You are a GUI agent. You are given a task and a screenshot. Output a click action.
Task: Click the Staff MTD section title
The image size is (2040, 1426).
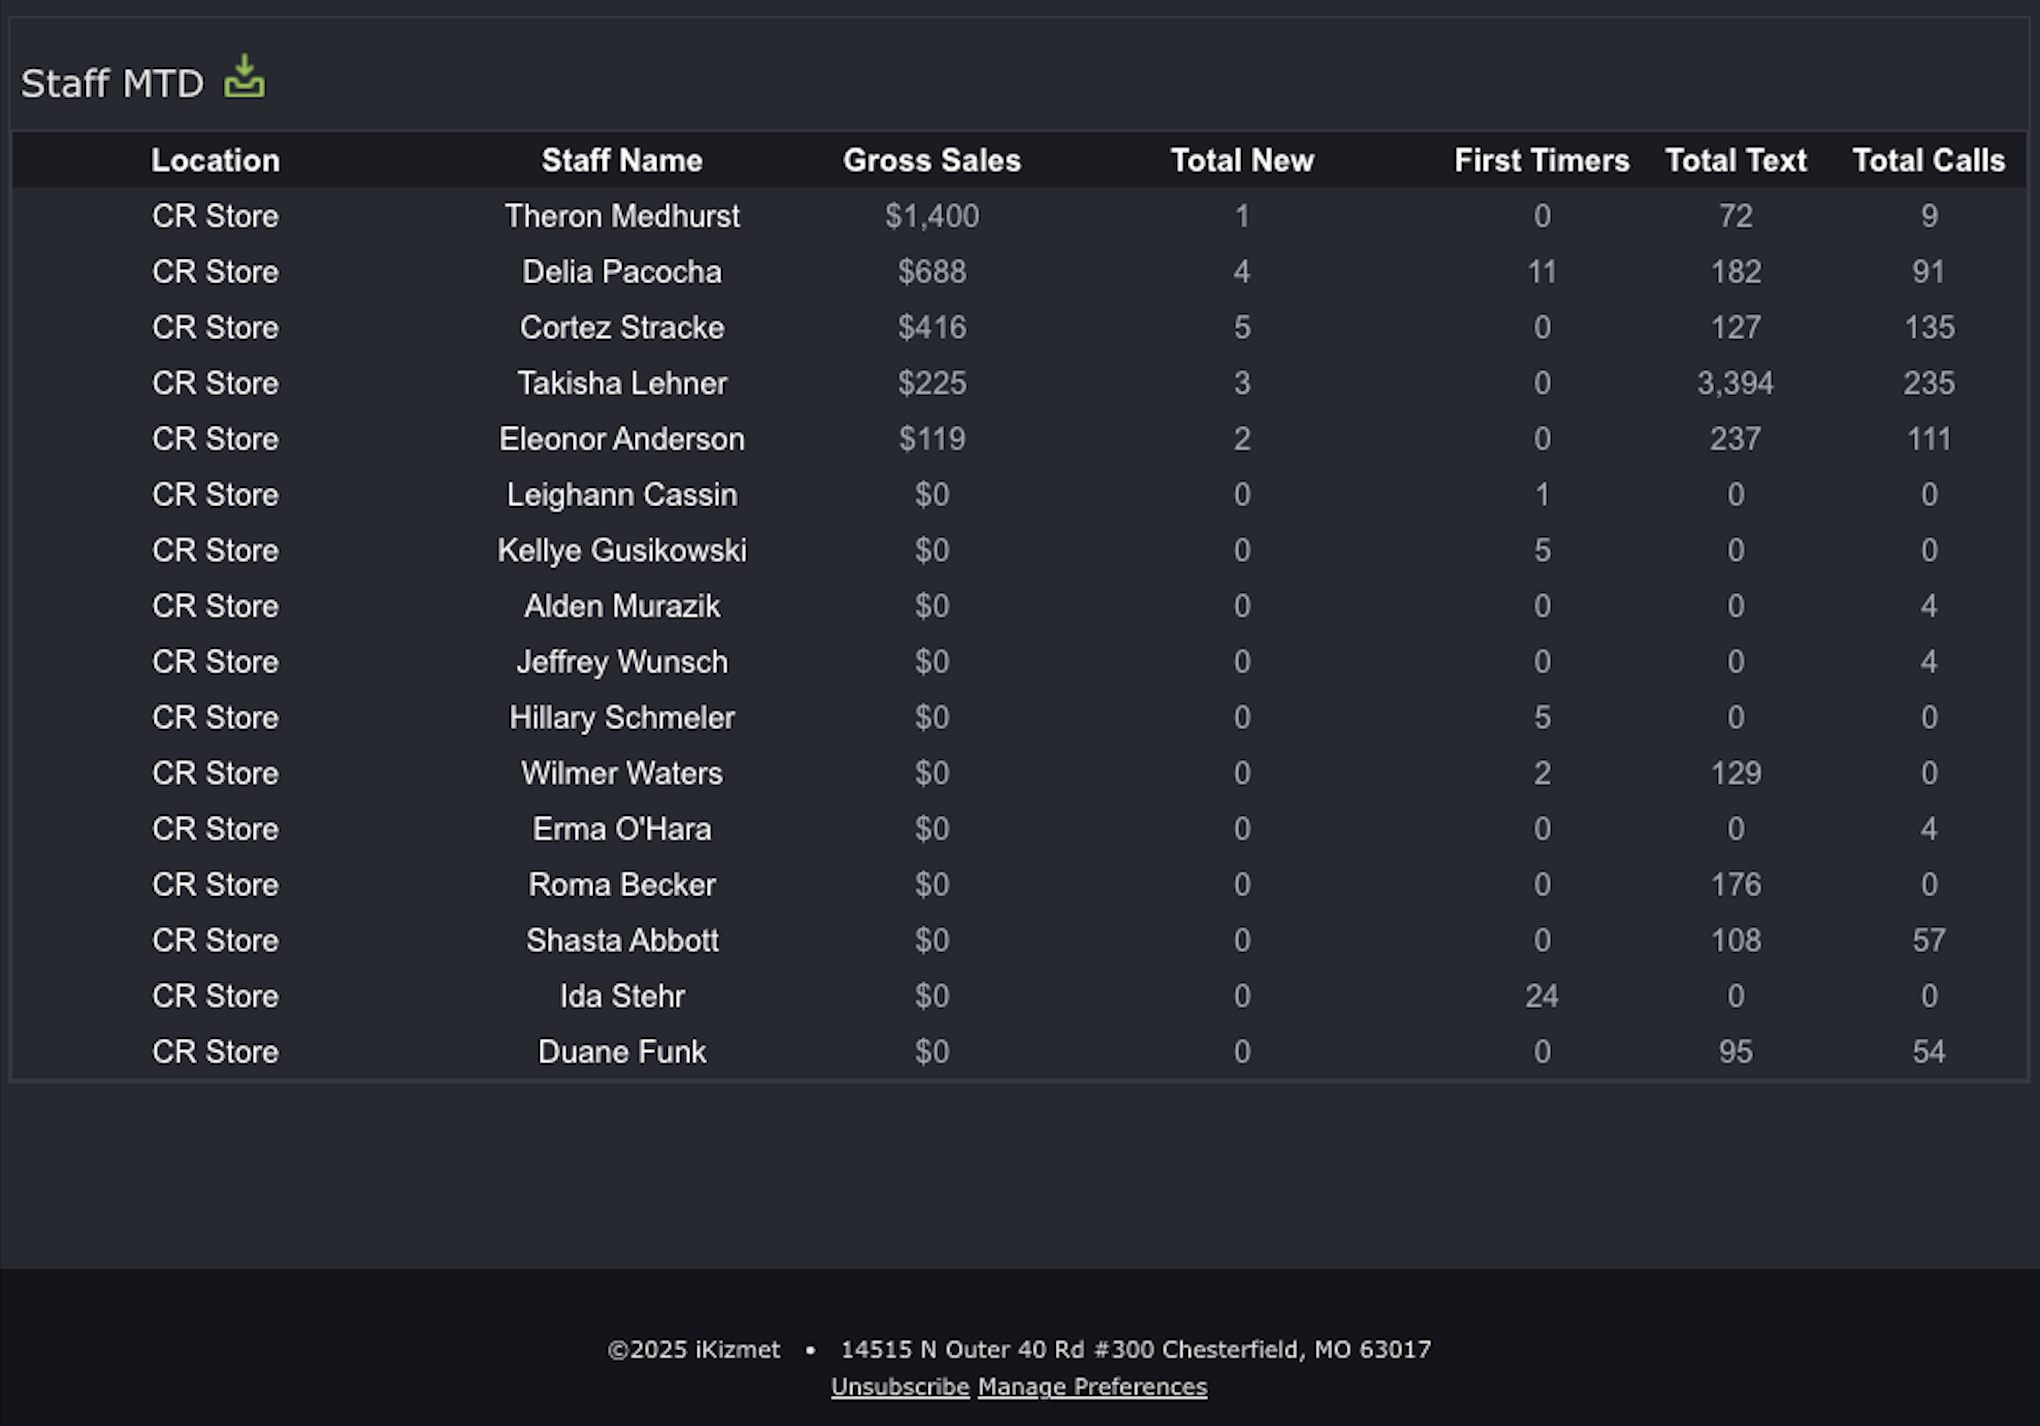[112, 83]
